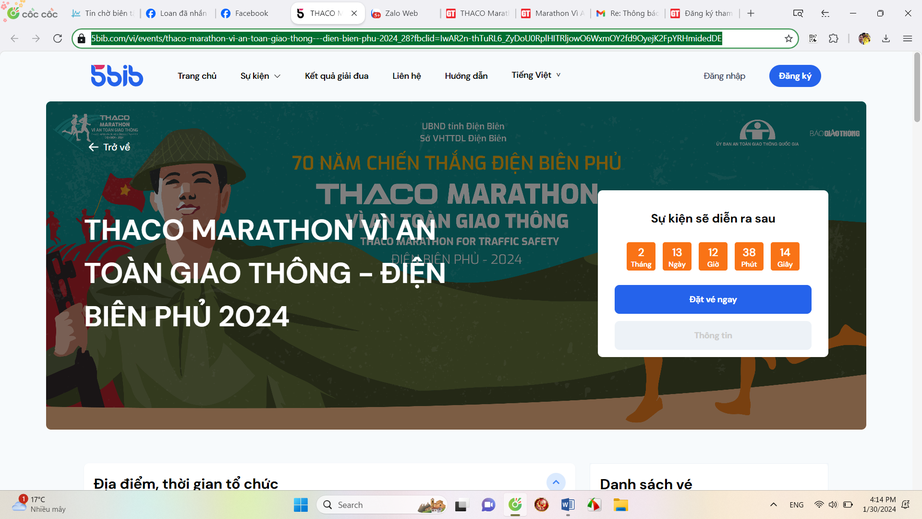Screen dimensions: 922x519
Task: Open the tab search icon in title bar
Action: pos(797,13)
